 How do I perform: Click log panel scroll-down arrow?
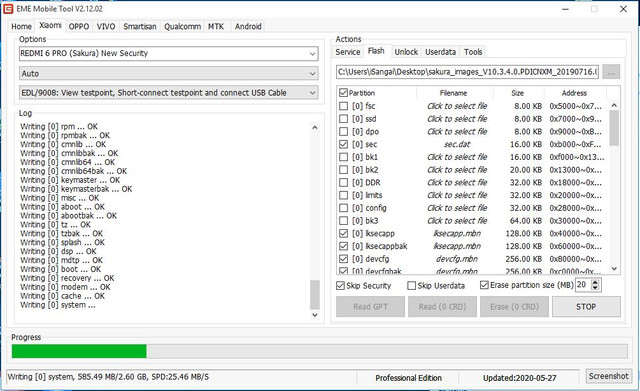(x=315, y=315)
